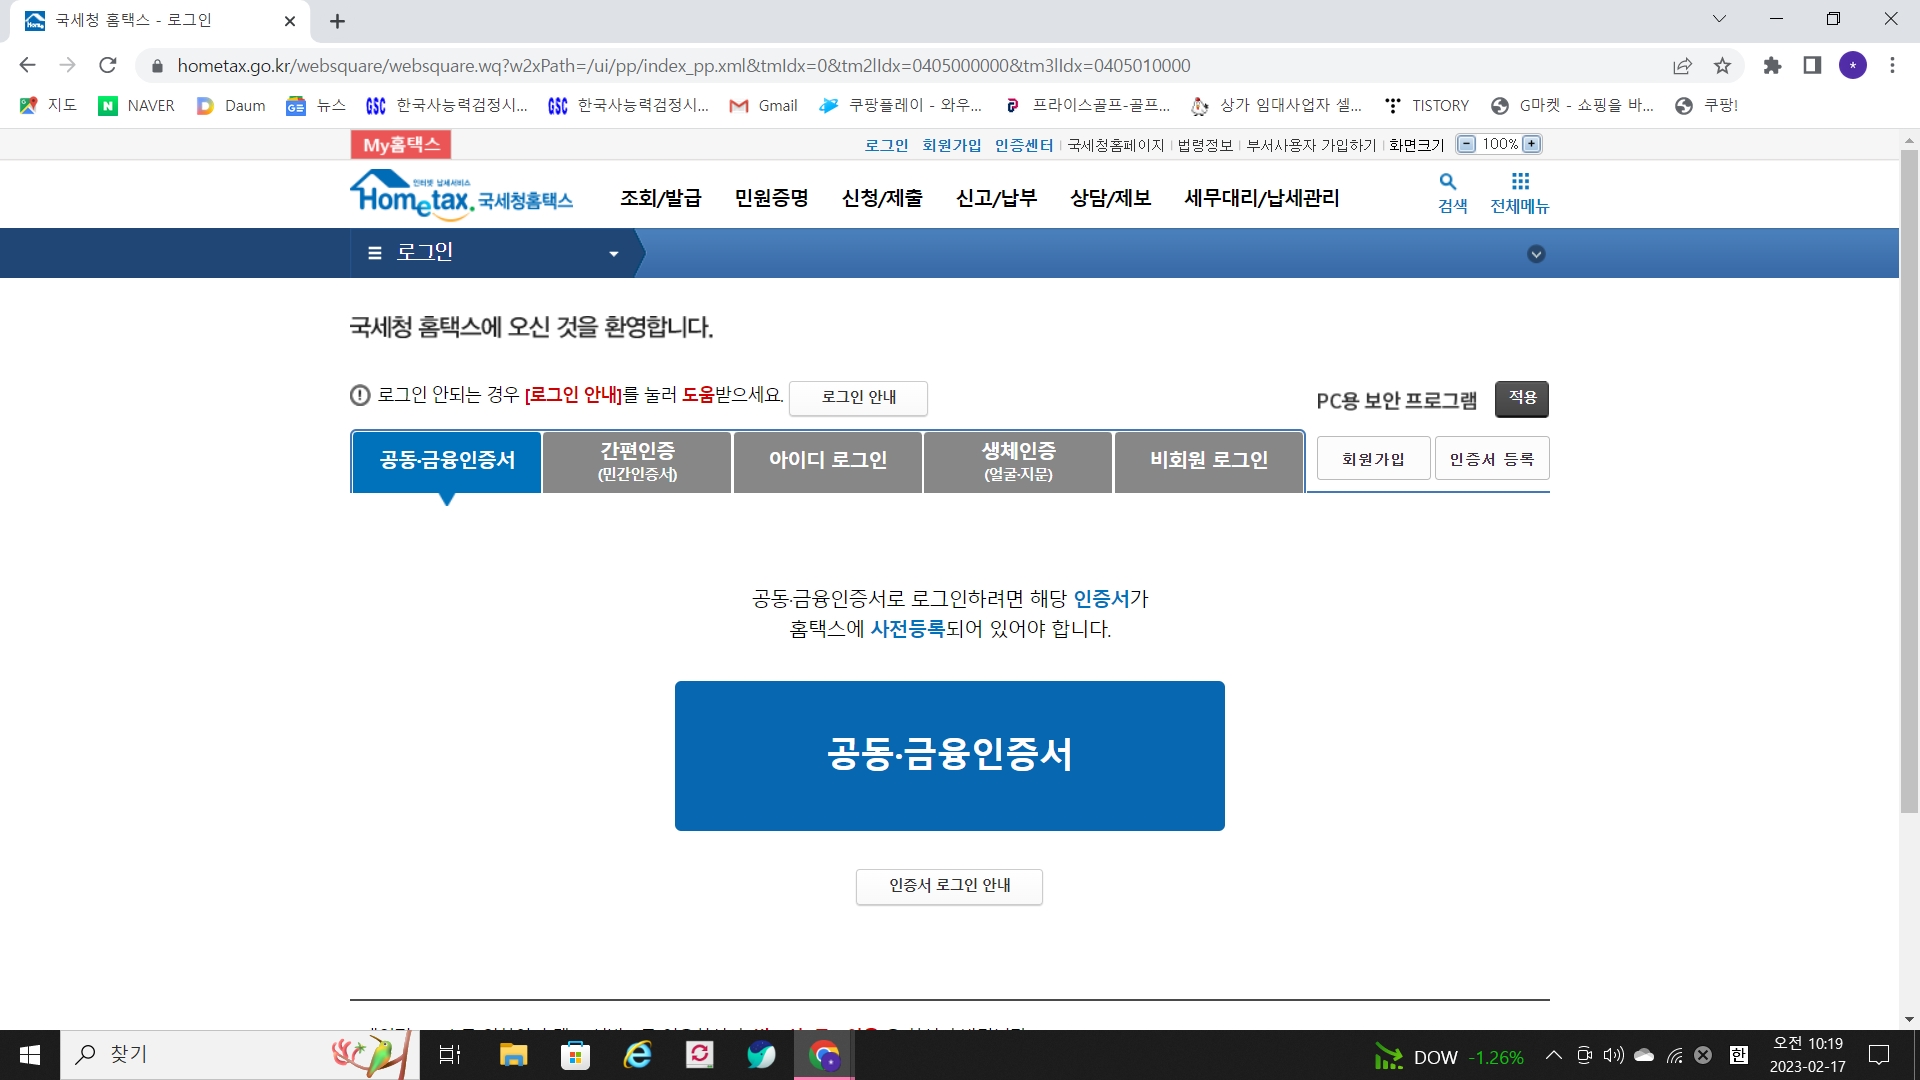Reload the page with refresh icon

pos(108,66)
